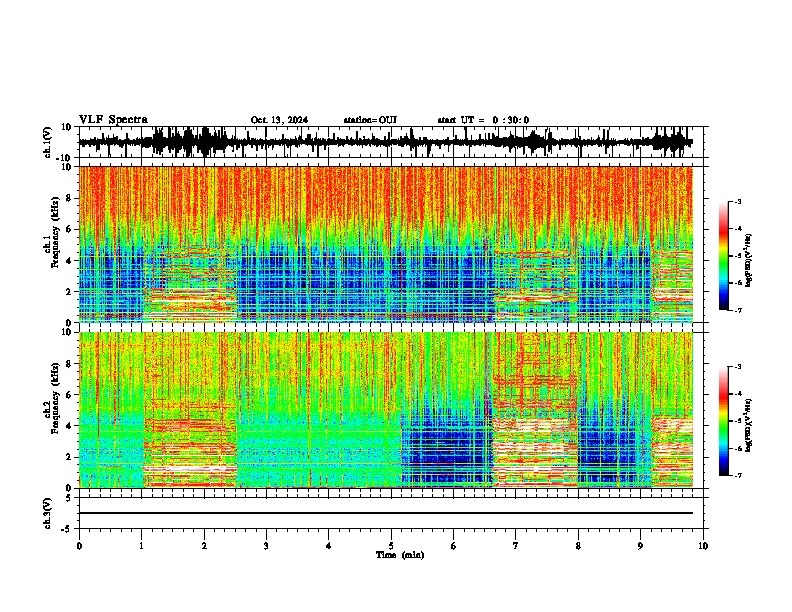Click the "10" label on the time axis
792x612 pixels.
[703, 546]
